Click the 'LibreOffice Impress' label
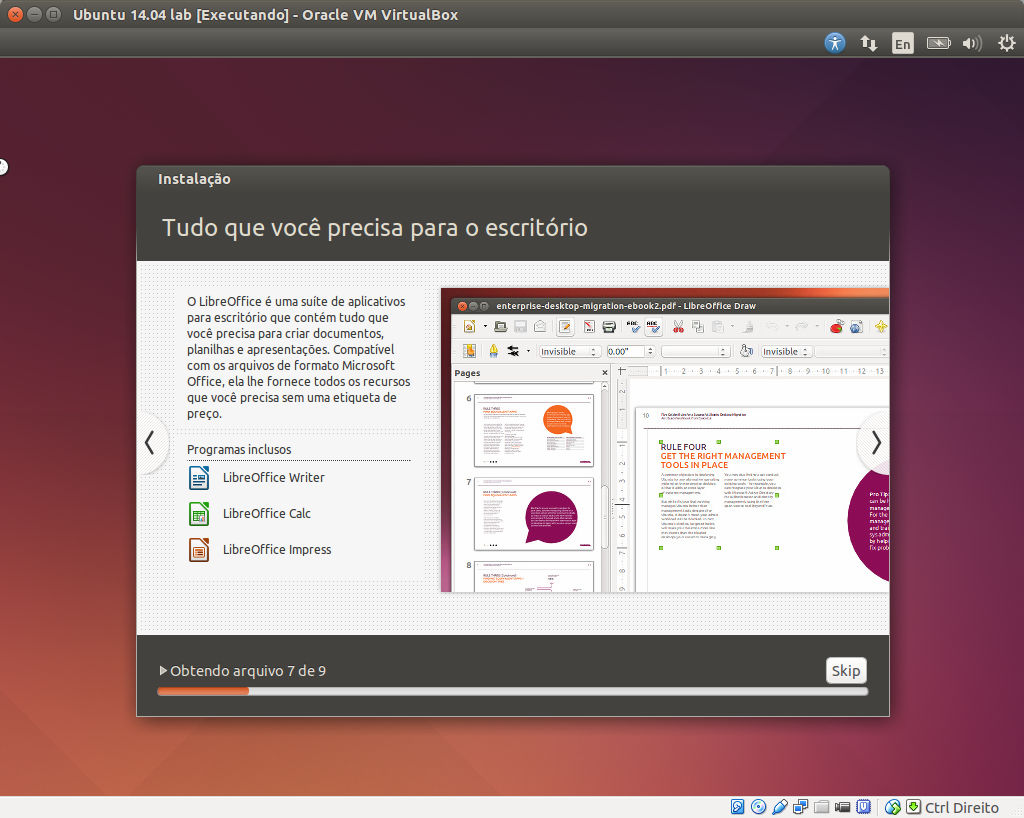 click(x=277, y=550)
